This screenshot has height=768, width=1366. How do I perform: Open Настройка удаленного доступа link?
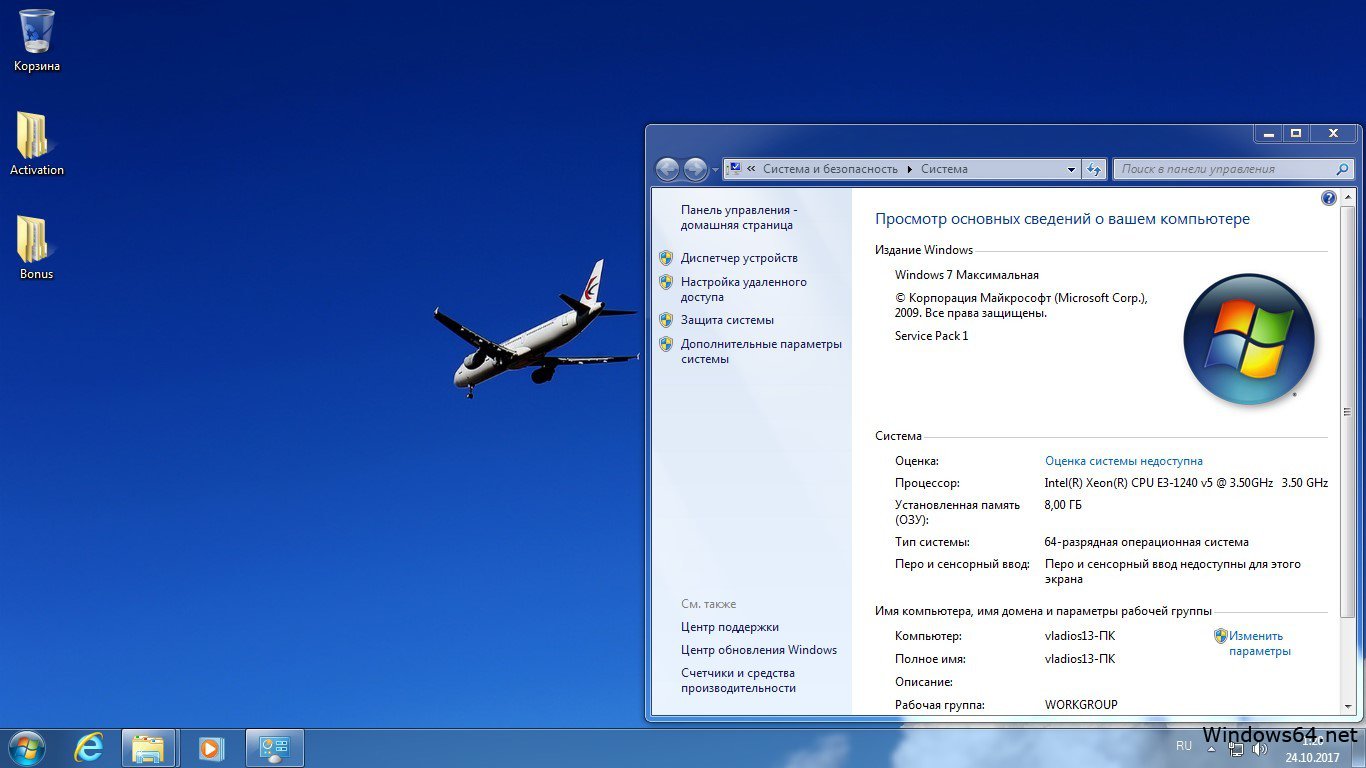click(744, 289)
